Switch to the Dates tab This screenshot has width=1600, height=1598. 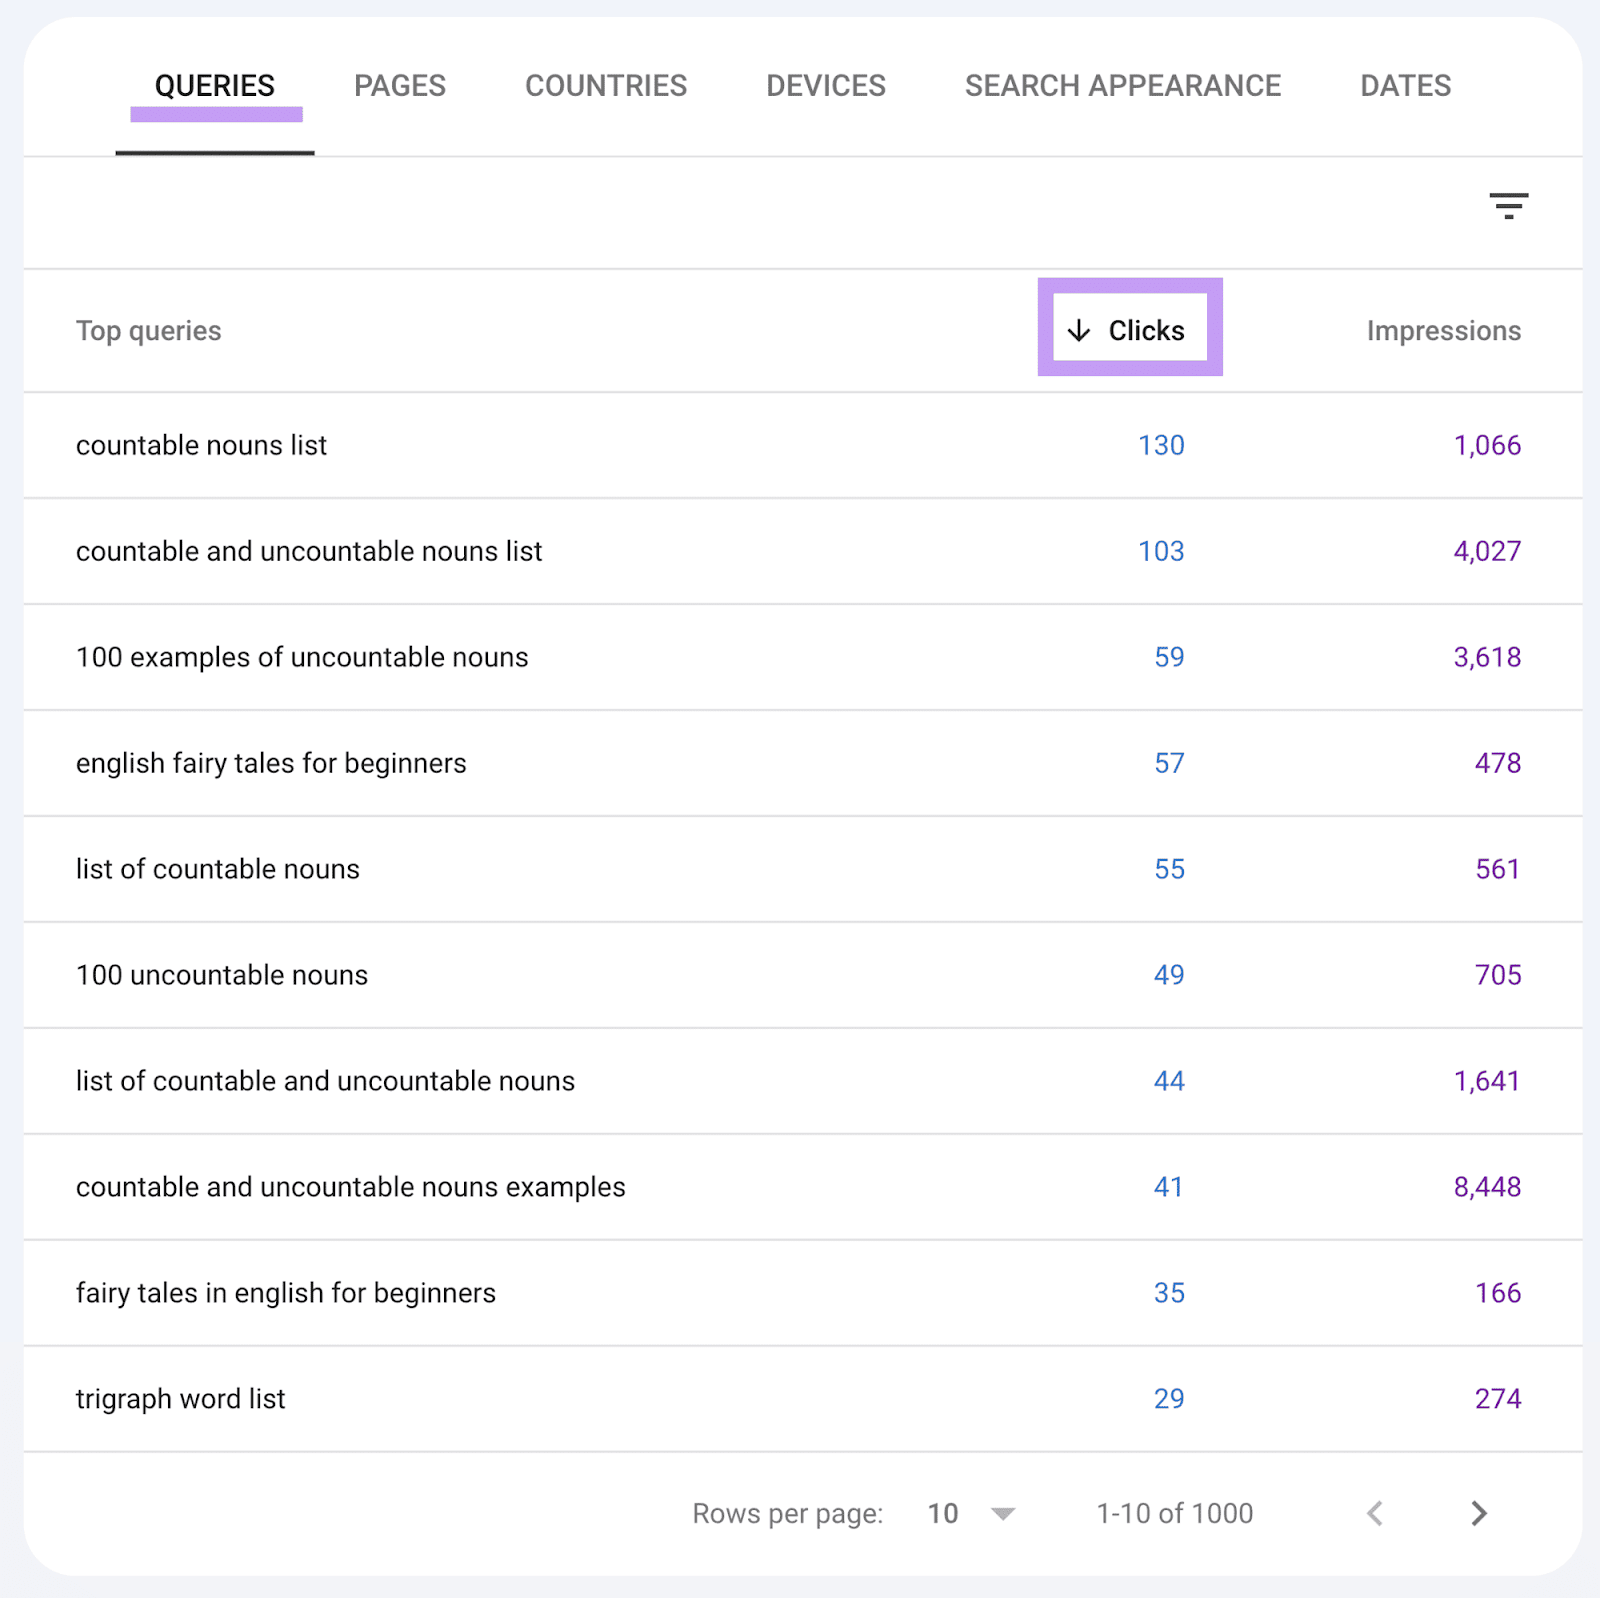pyautogui.click(x=1405, y=86)
